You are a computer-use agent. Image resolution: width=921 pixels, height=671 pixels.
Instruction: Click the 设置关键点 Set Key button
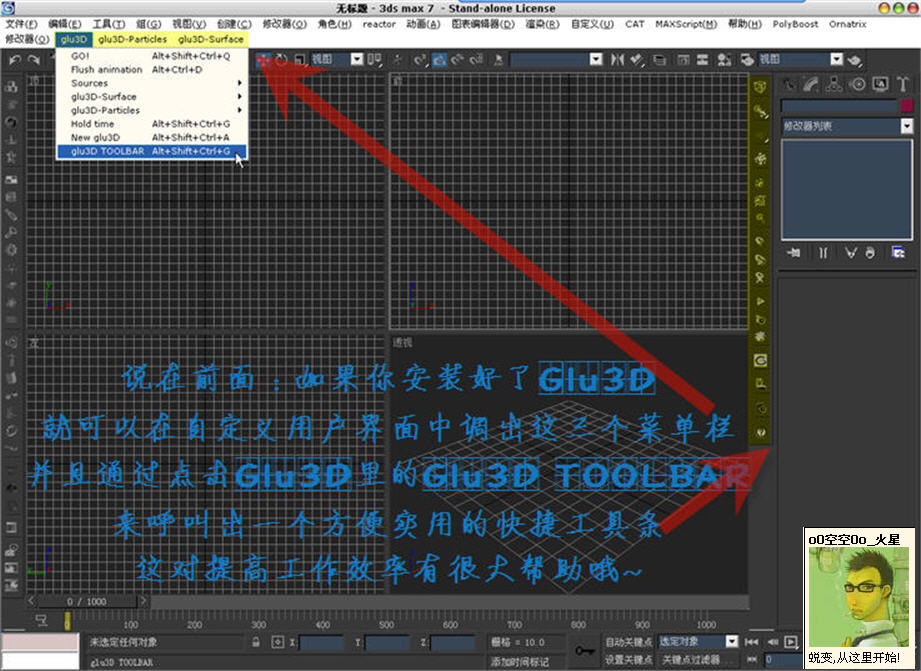click(x=628, y=659)
